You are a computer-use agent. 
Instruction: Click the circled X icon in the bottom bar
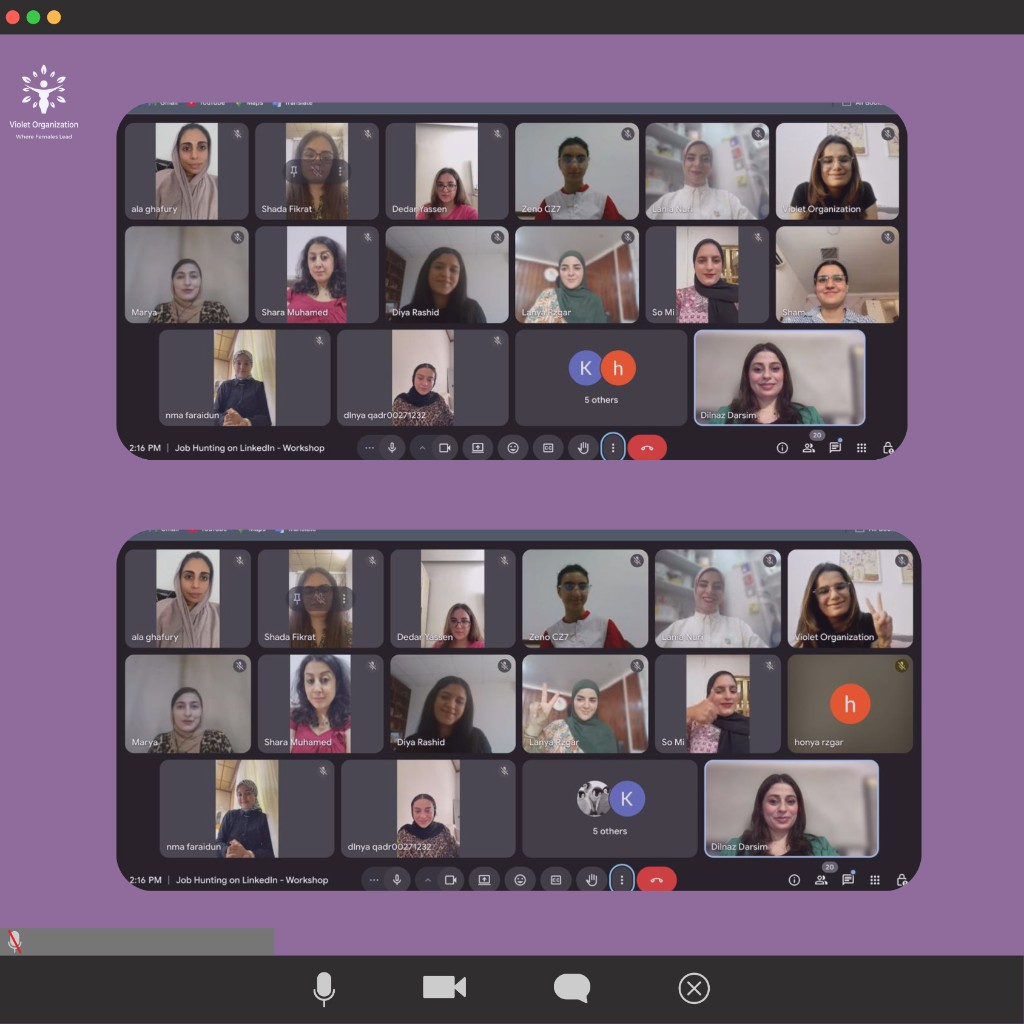click(693, 989)
